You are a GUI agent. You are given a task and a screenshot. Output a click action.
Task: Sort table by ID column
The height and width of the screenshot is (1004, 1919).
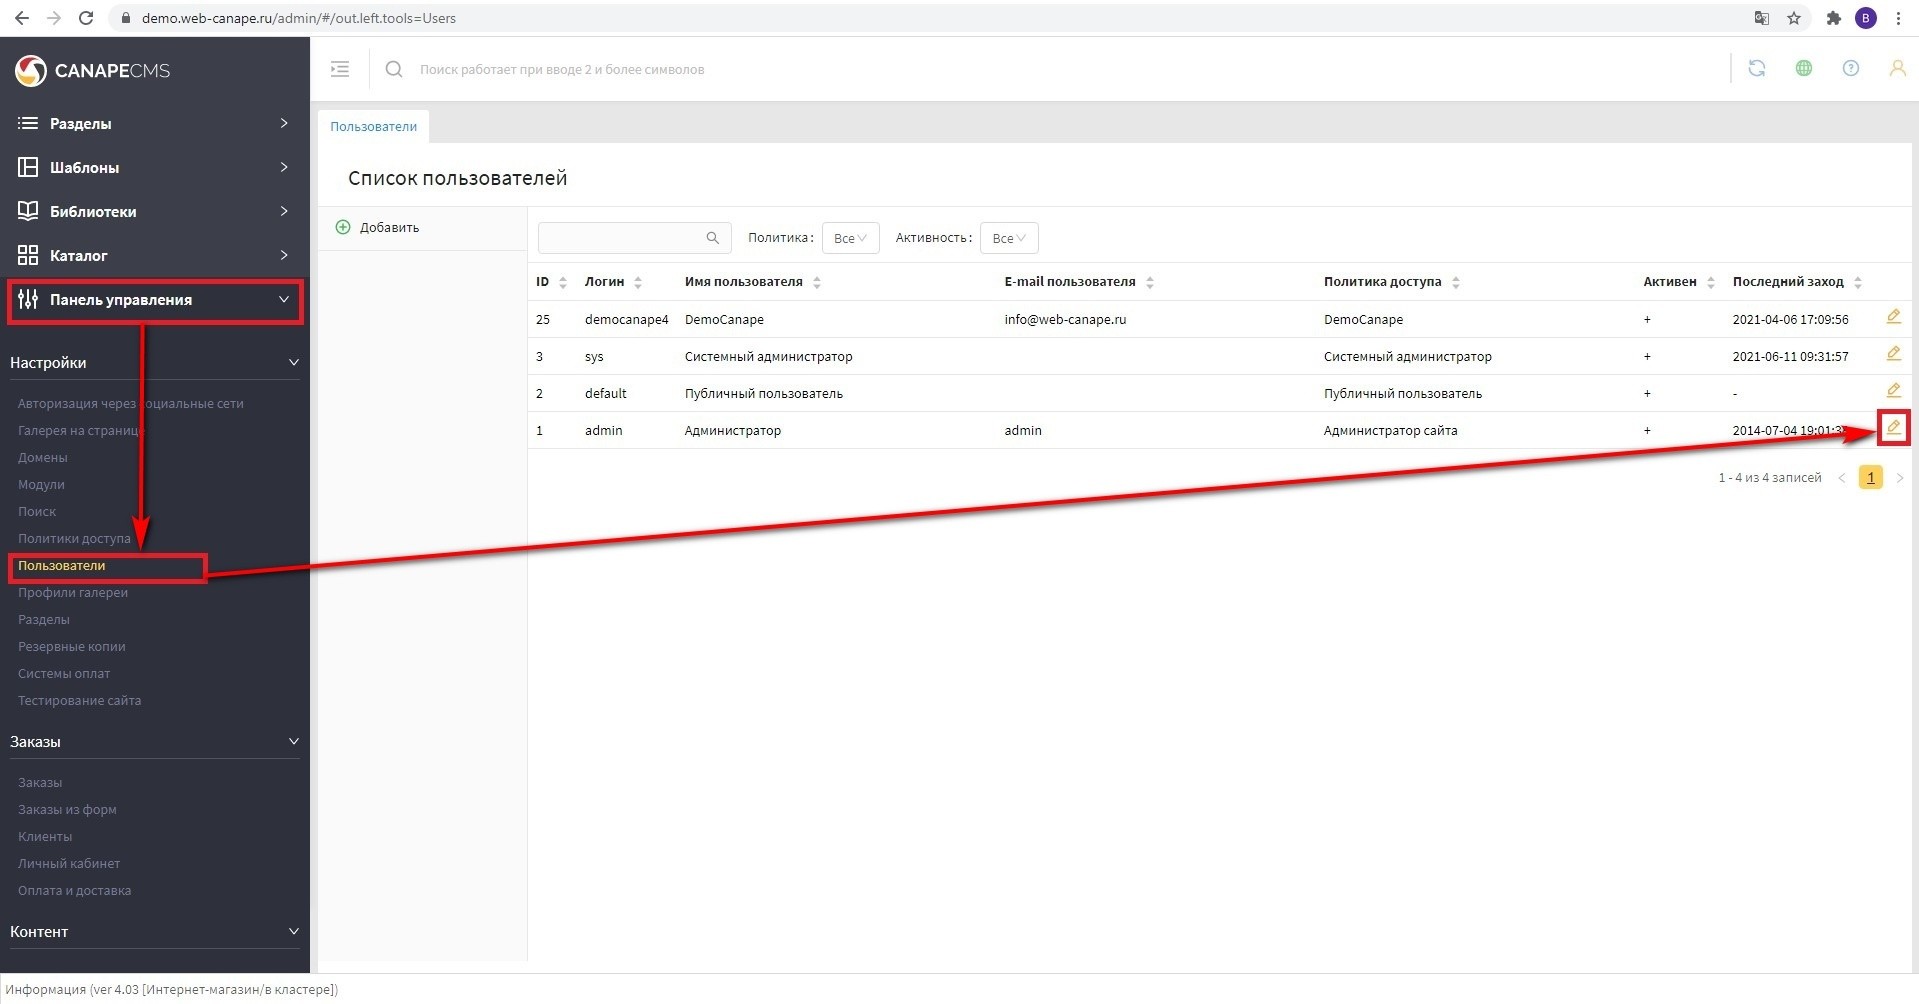click(x=551, y=282)
